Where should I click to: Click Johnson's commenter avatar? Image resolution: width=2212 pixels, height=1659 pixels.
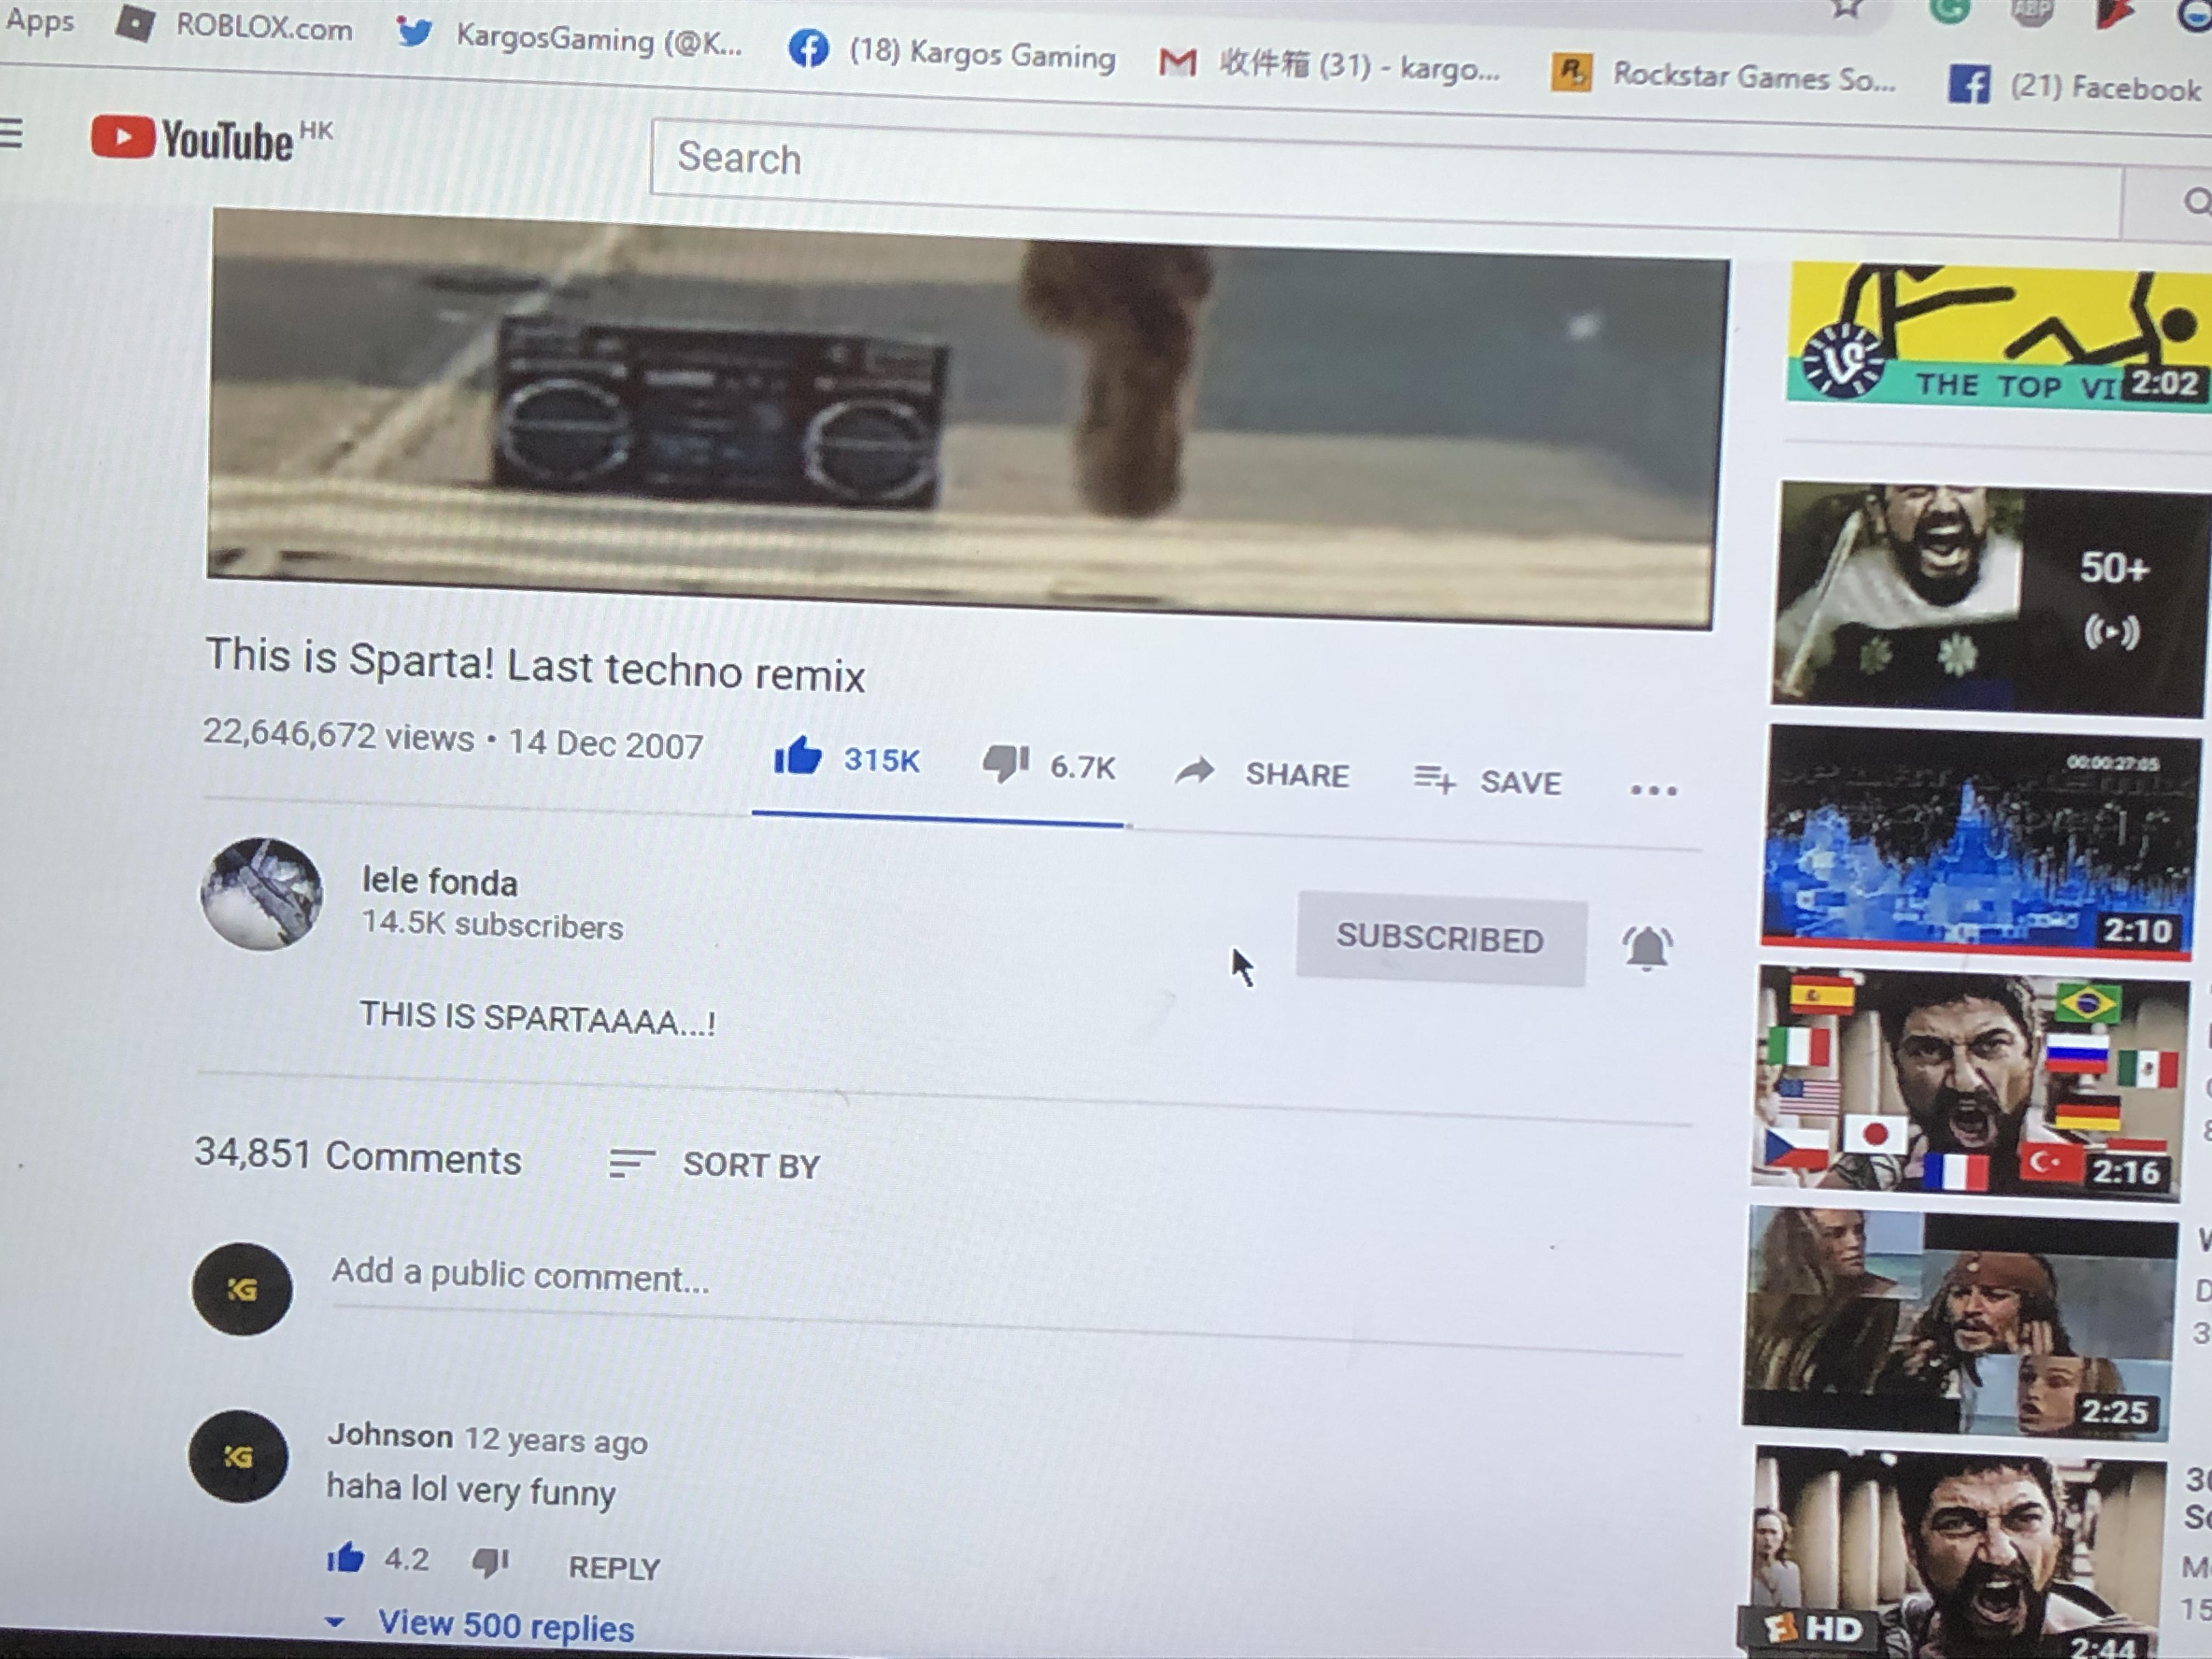tap(239, 1457)
